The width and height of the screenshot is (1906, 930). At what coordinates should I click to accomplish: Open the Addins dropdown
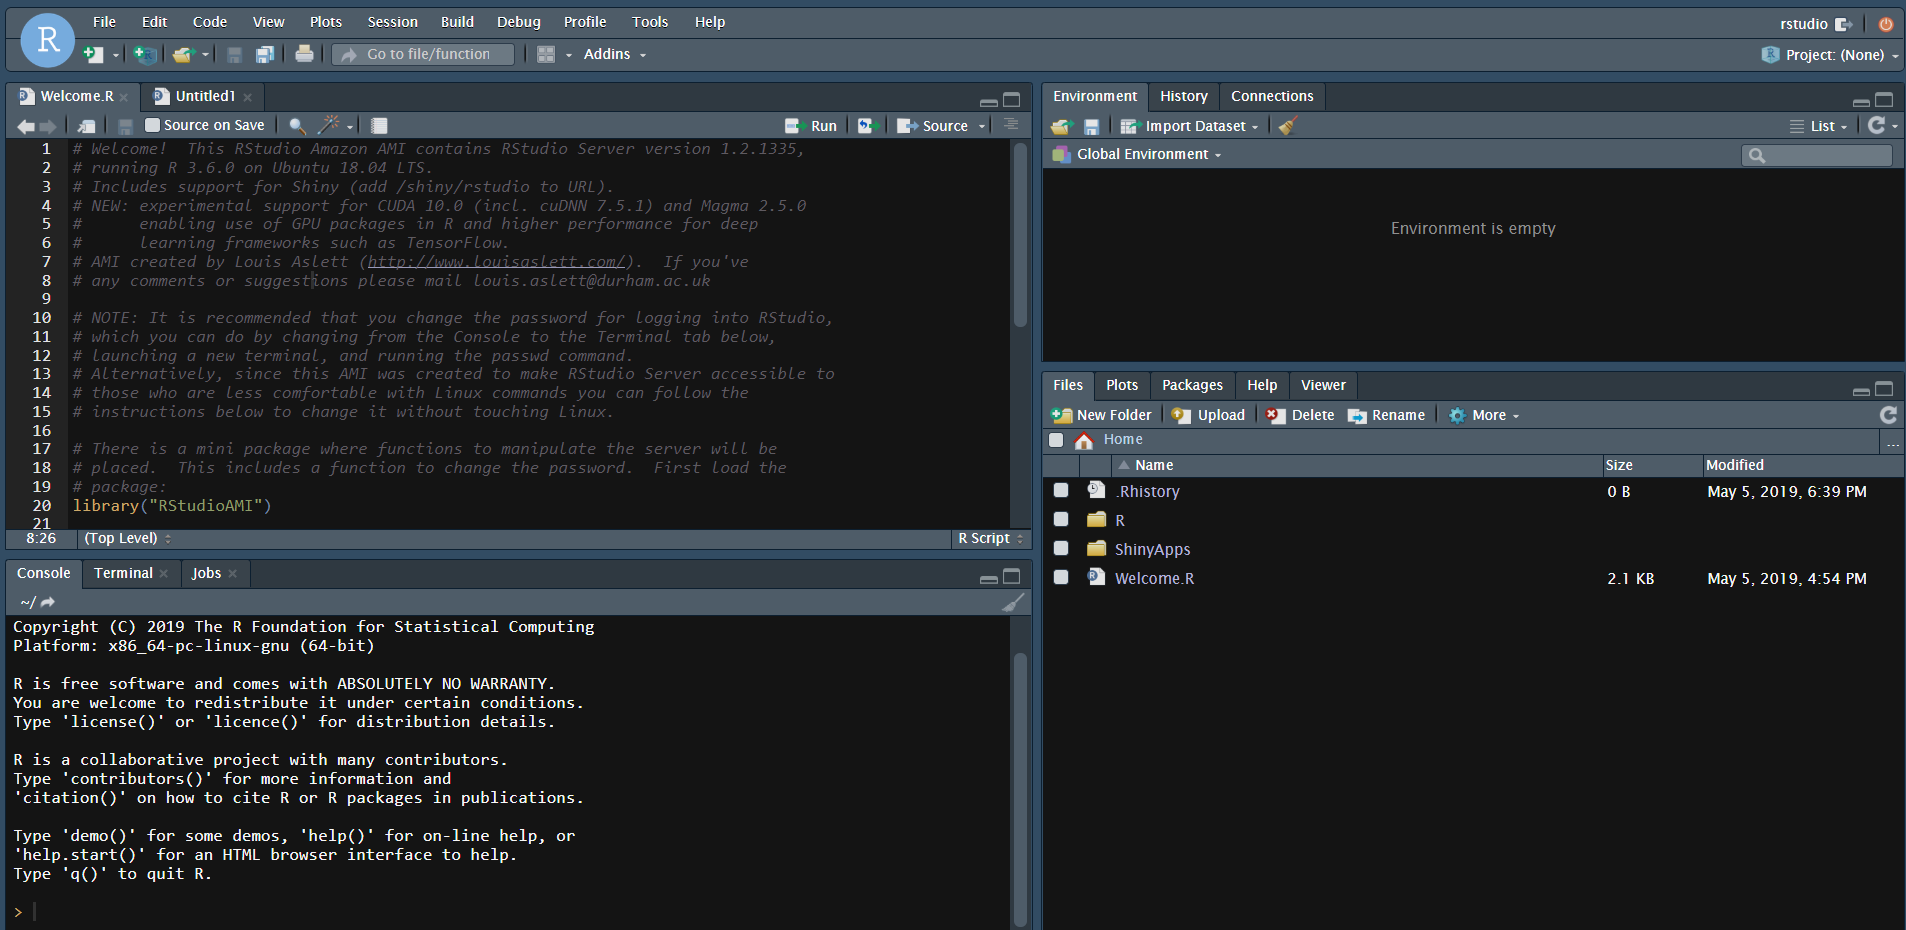point(614,54)
